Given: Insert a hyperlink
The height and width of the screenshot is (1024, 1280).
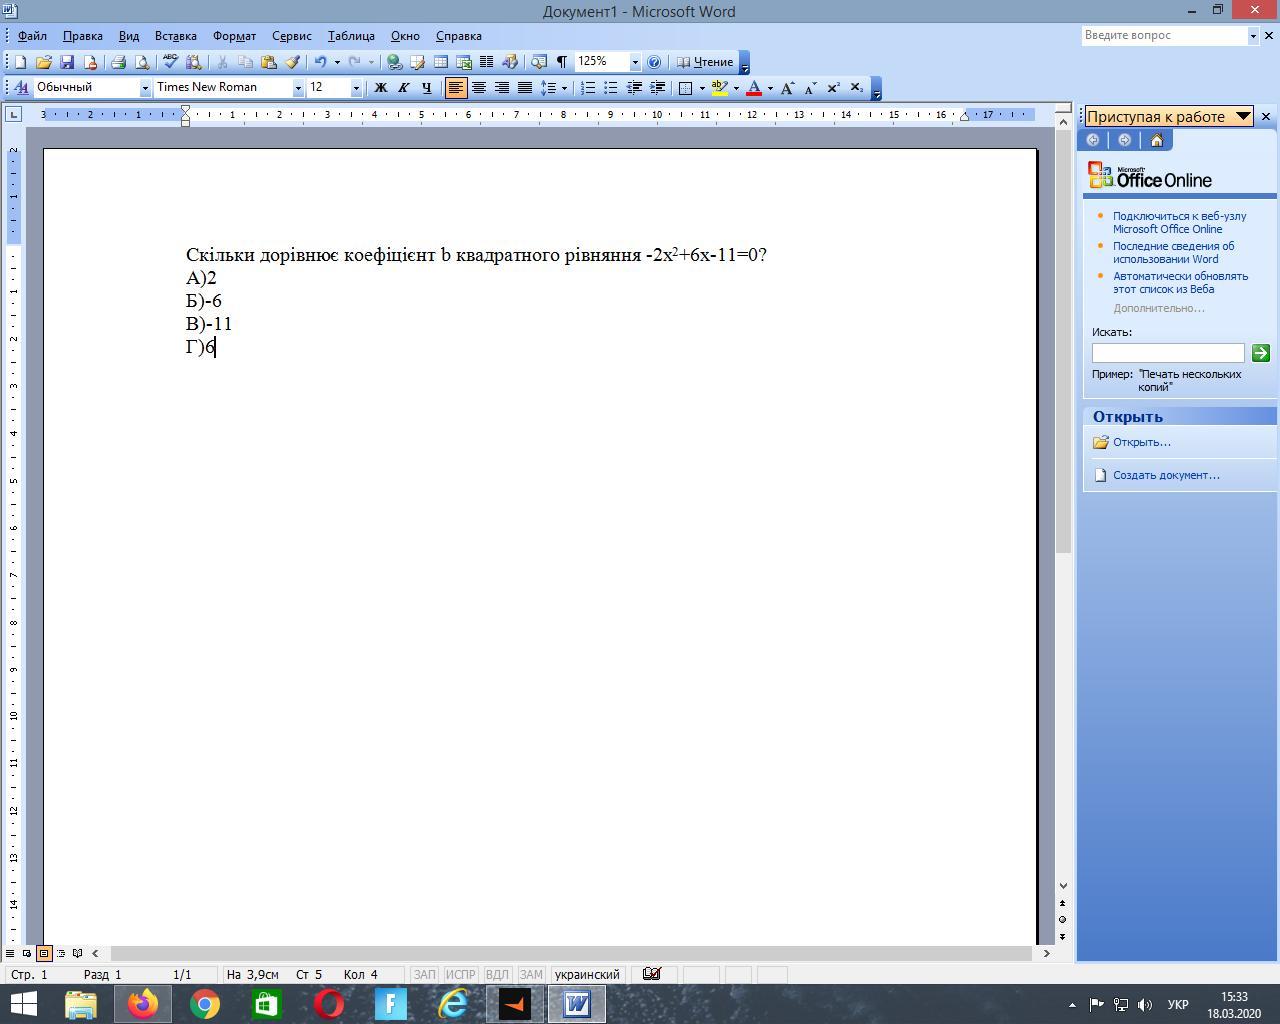Looking at the screenshot, I should coord(394,62).
